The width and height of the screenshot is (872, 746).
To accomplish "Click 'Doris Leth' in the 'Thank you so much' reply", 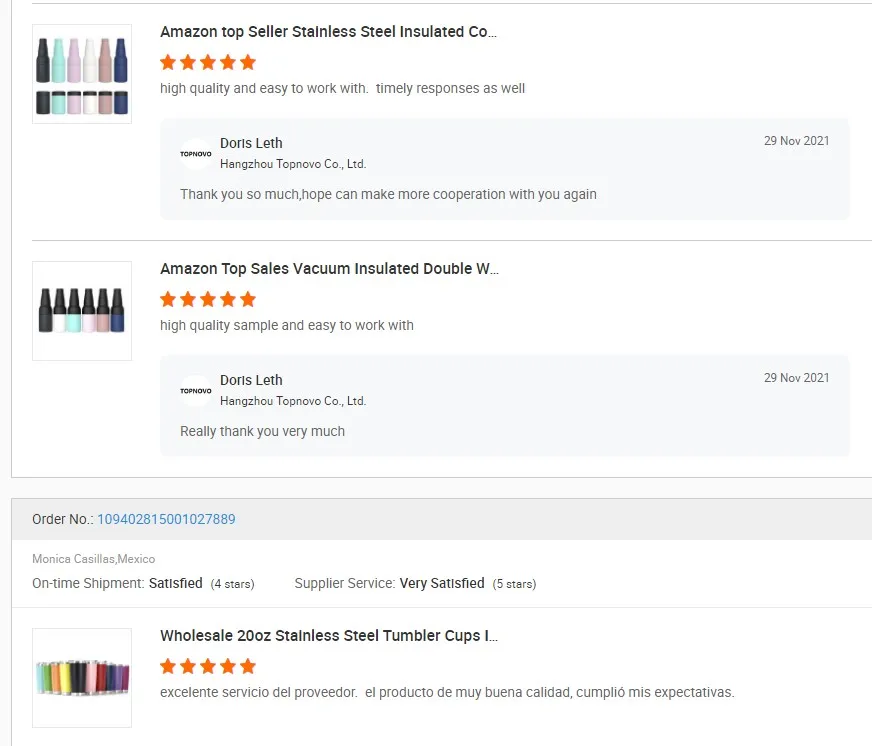I will pyautogui.click(x=251, y=143).
